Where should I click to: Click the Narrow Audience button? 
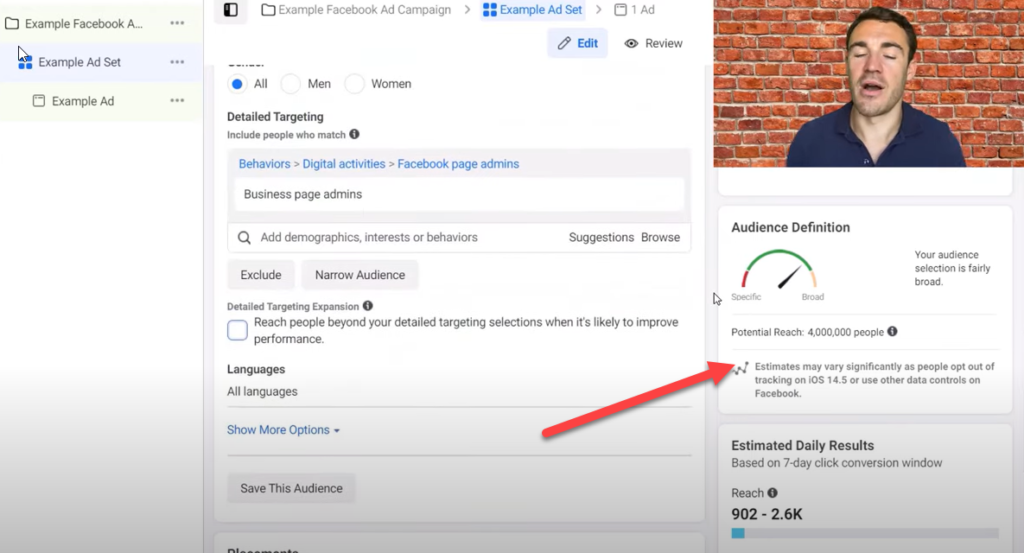point(360,275)
